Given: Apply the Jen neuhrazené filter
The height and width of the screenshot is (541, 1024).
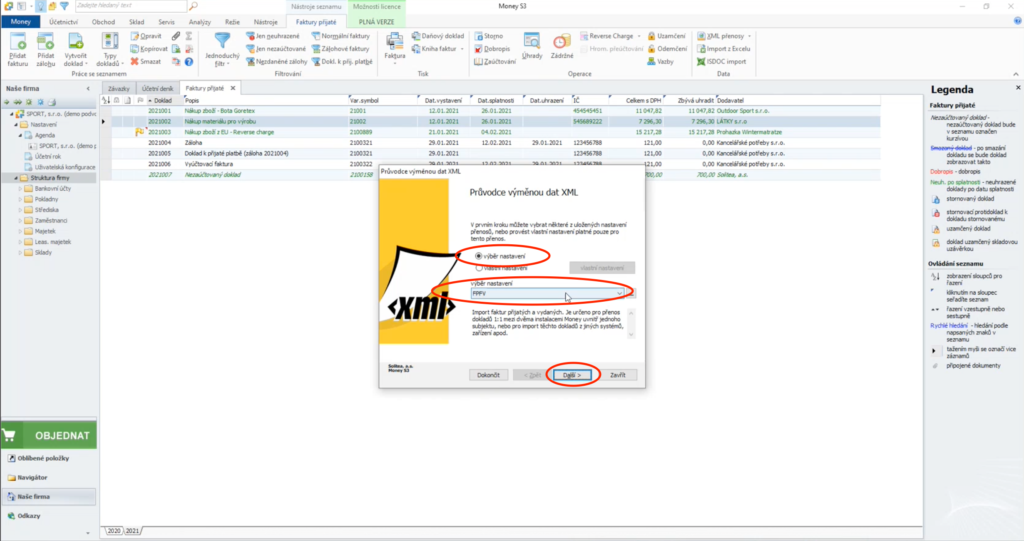Looking at the screenshot, I should pos(272,36).
